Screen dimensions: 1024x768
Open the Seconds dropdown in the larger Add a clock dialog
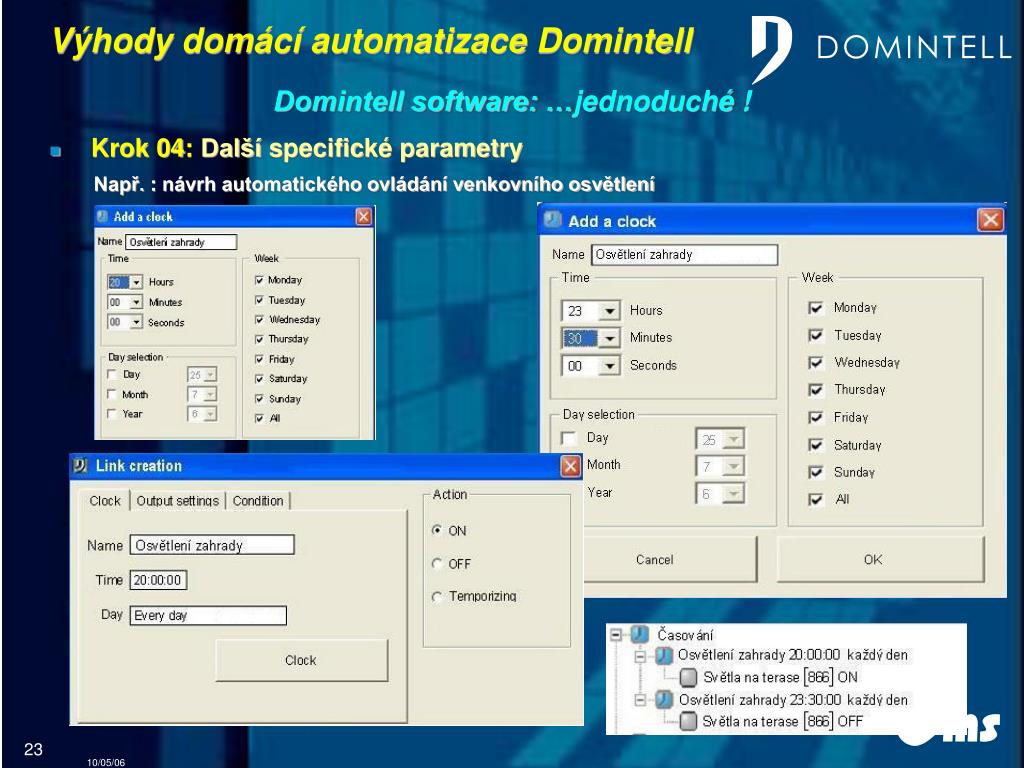[609, 366]
